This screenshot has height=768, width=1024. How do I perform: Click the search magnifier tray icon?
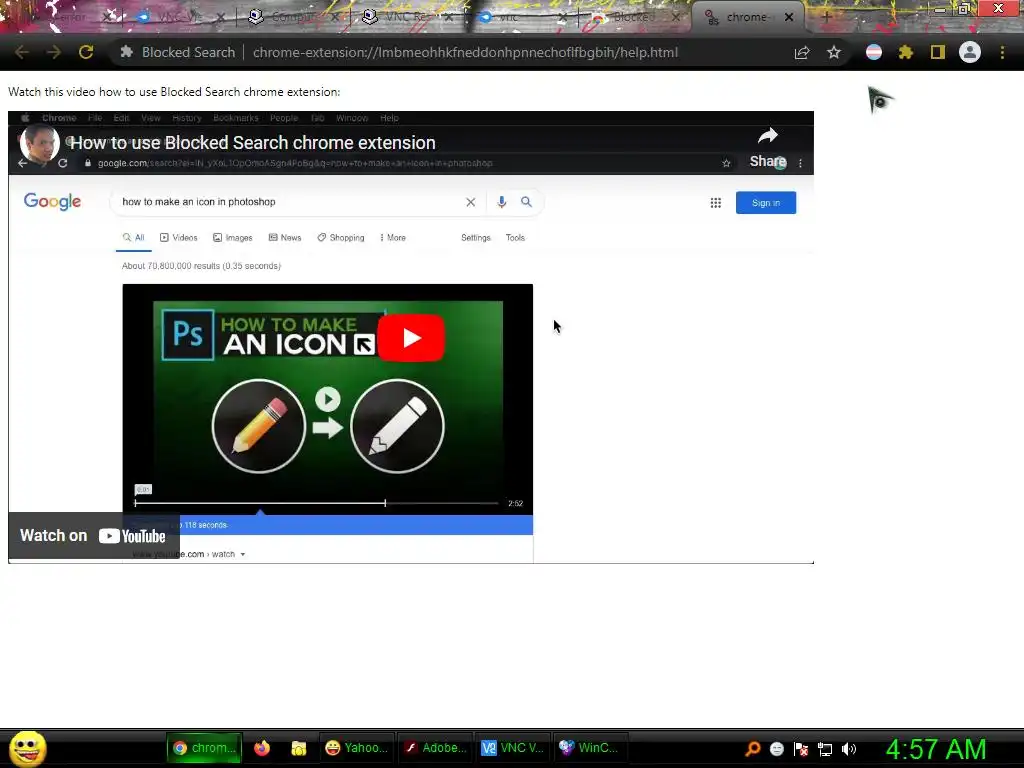(753, 748)
